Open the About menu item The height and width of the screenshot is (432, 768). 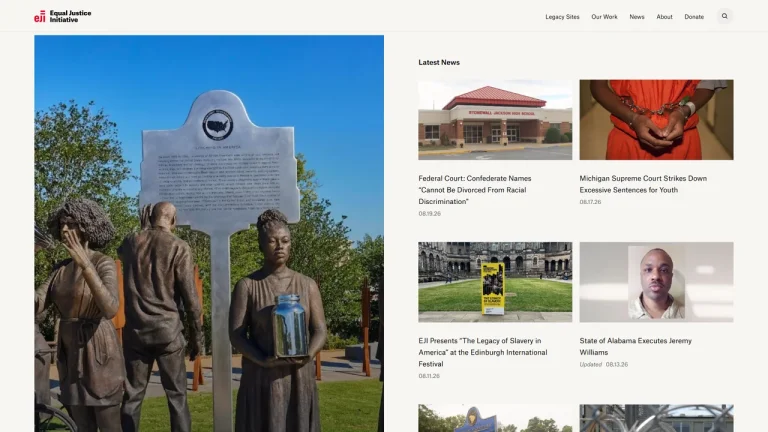pyautogui.click(x=664, y=17)
